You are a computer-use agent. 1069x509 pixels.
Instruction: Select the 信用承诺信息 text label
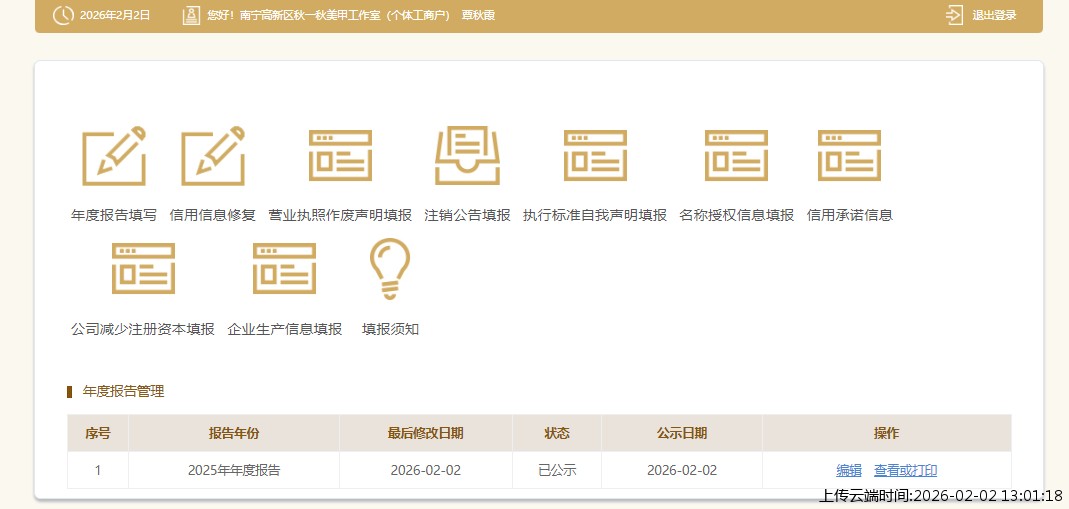[x=849, y=215]
